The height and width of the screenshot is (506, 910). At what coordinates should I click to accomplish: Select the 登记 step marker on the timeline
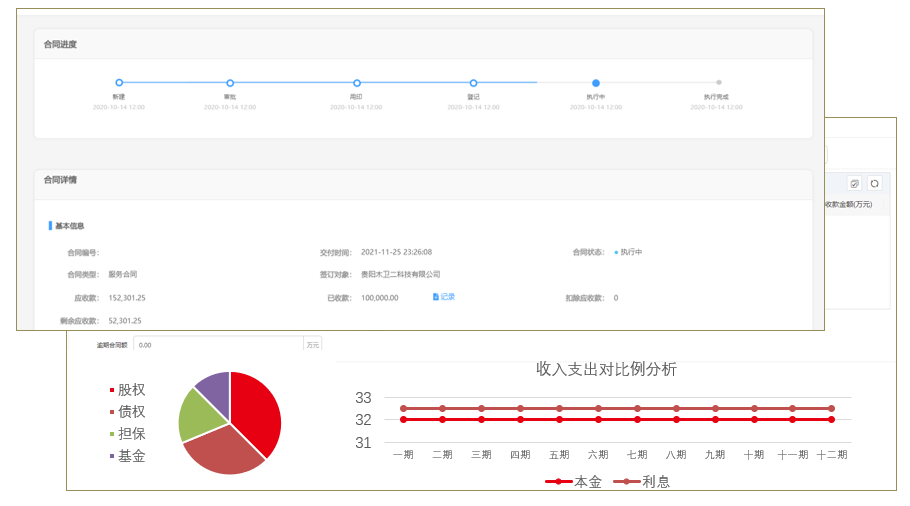coord(474,83)
